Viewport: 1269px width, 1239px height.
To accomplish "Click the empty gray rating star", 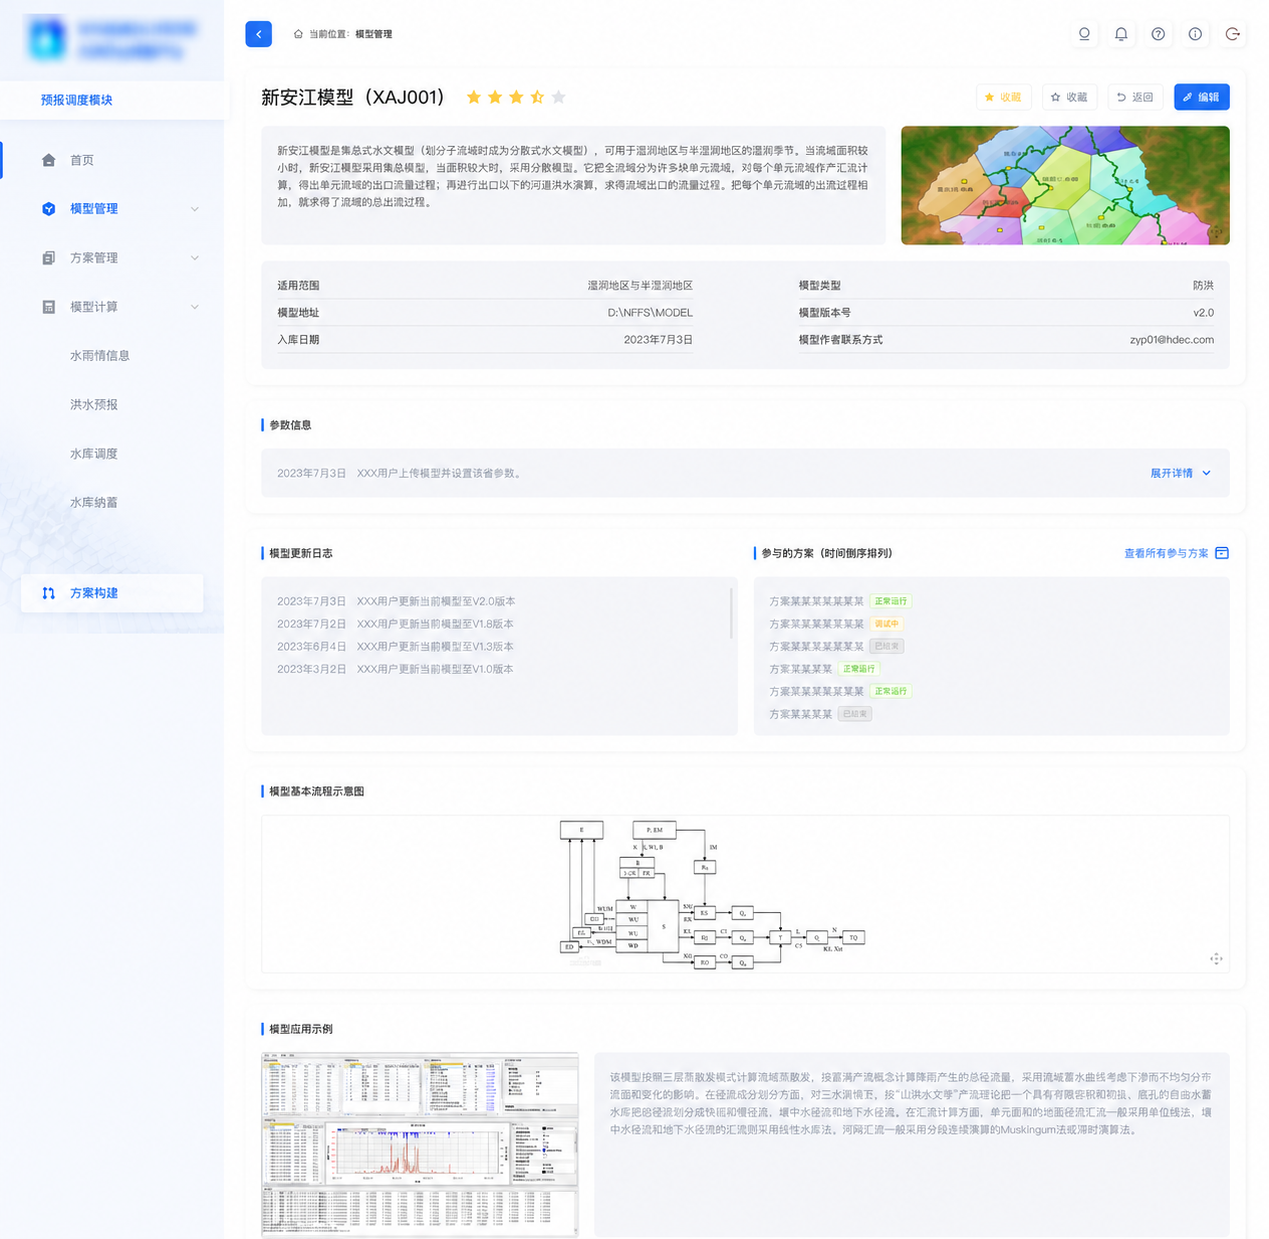I will tap(559, 97).
